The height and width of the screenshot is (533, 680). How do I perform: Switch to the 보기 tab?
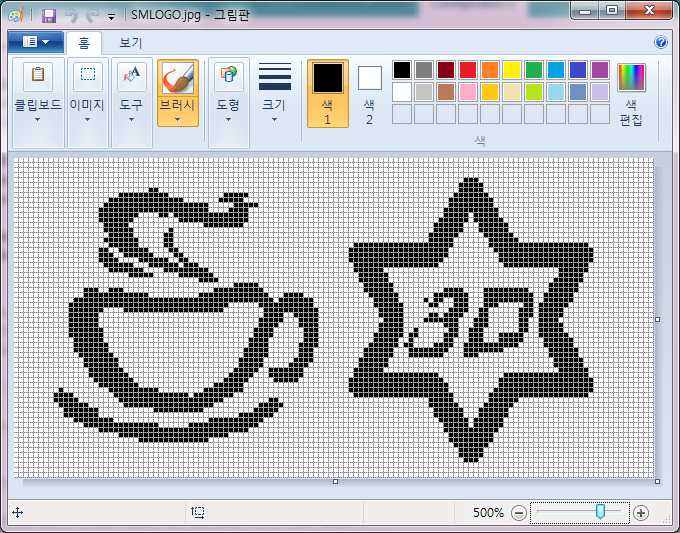tap(131, 43)
